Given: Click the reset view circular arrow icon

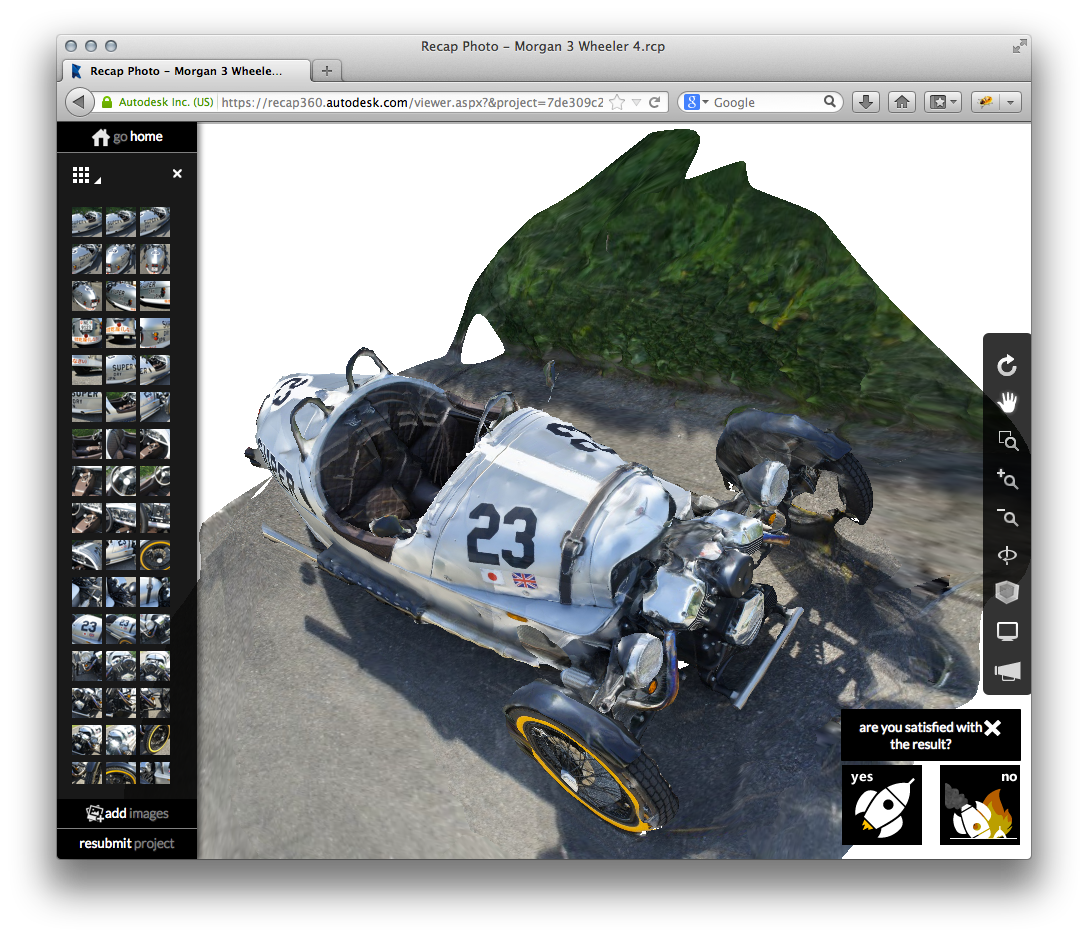Looking at the screenshot, I should 1007,366.
